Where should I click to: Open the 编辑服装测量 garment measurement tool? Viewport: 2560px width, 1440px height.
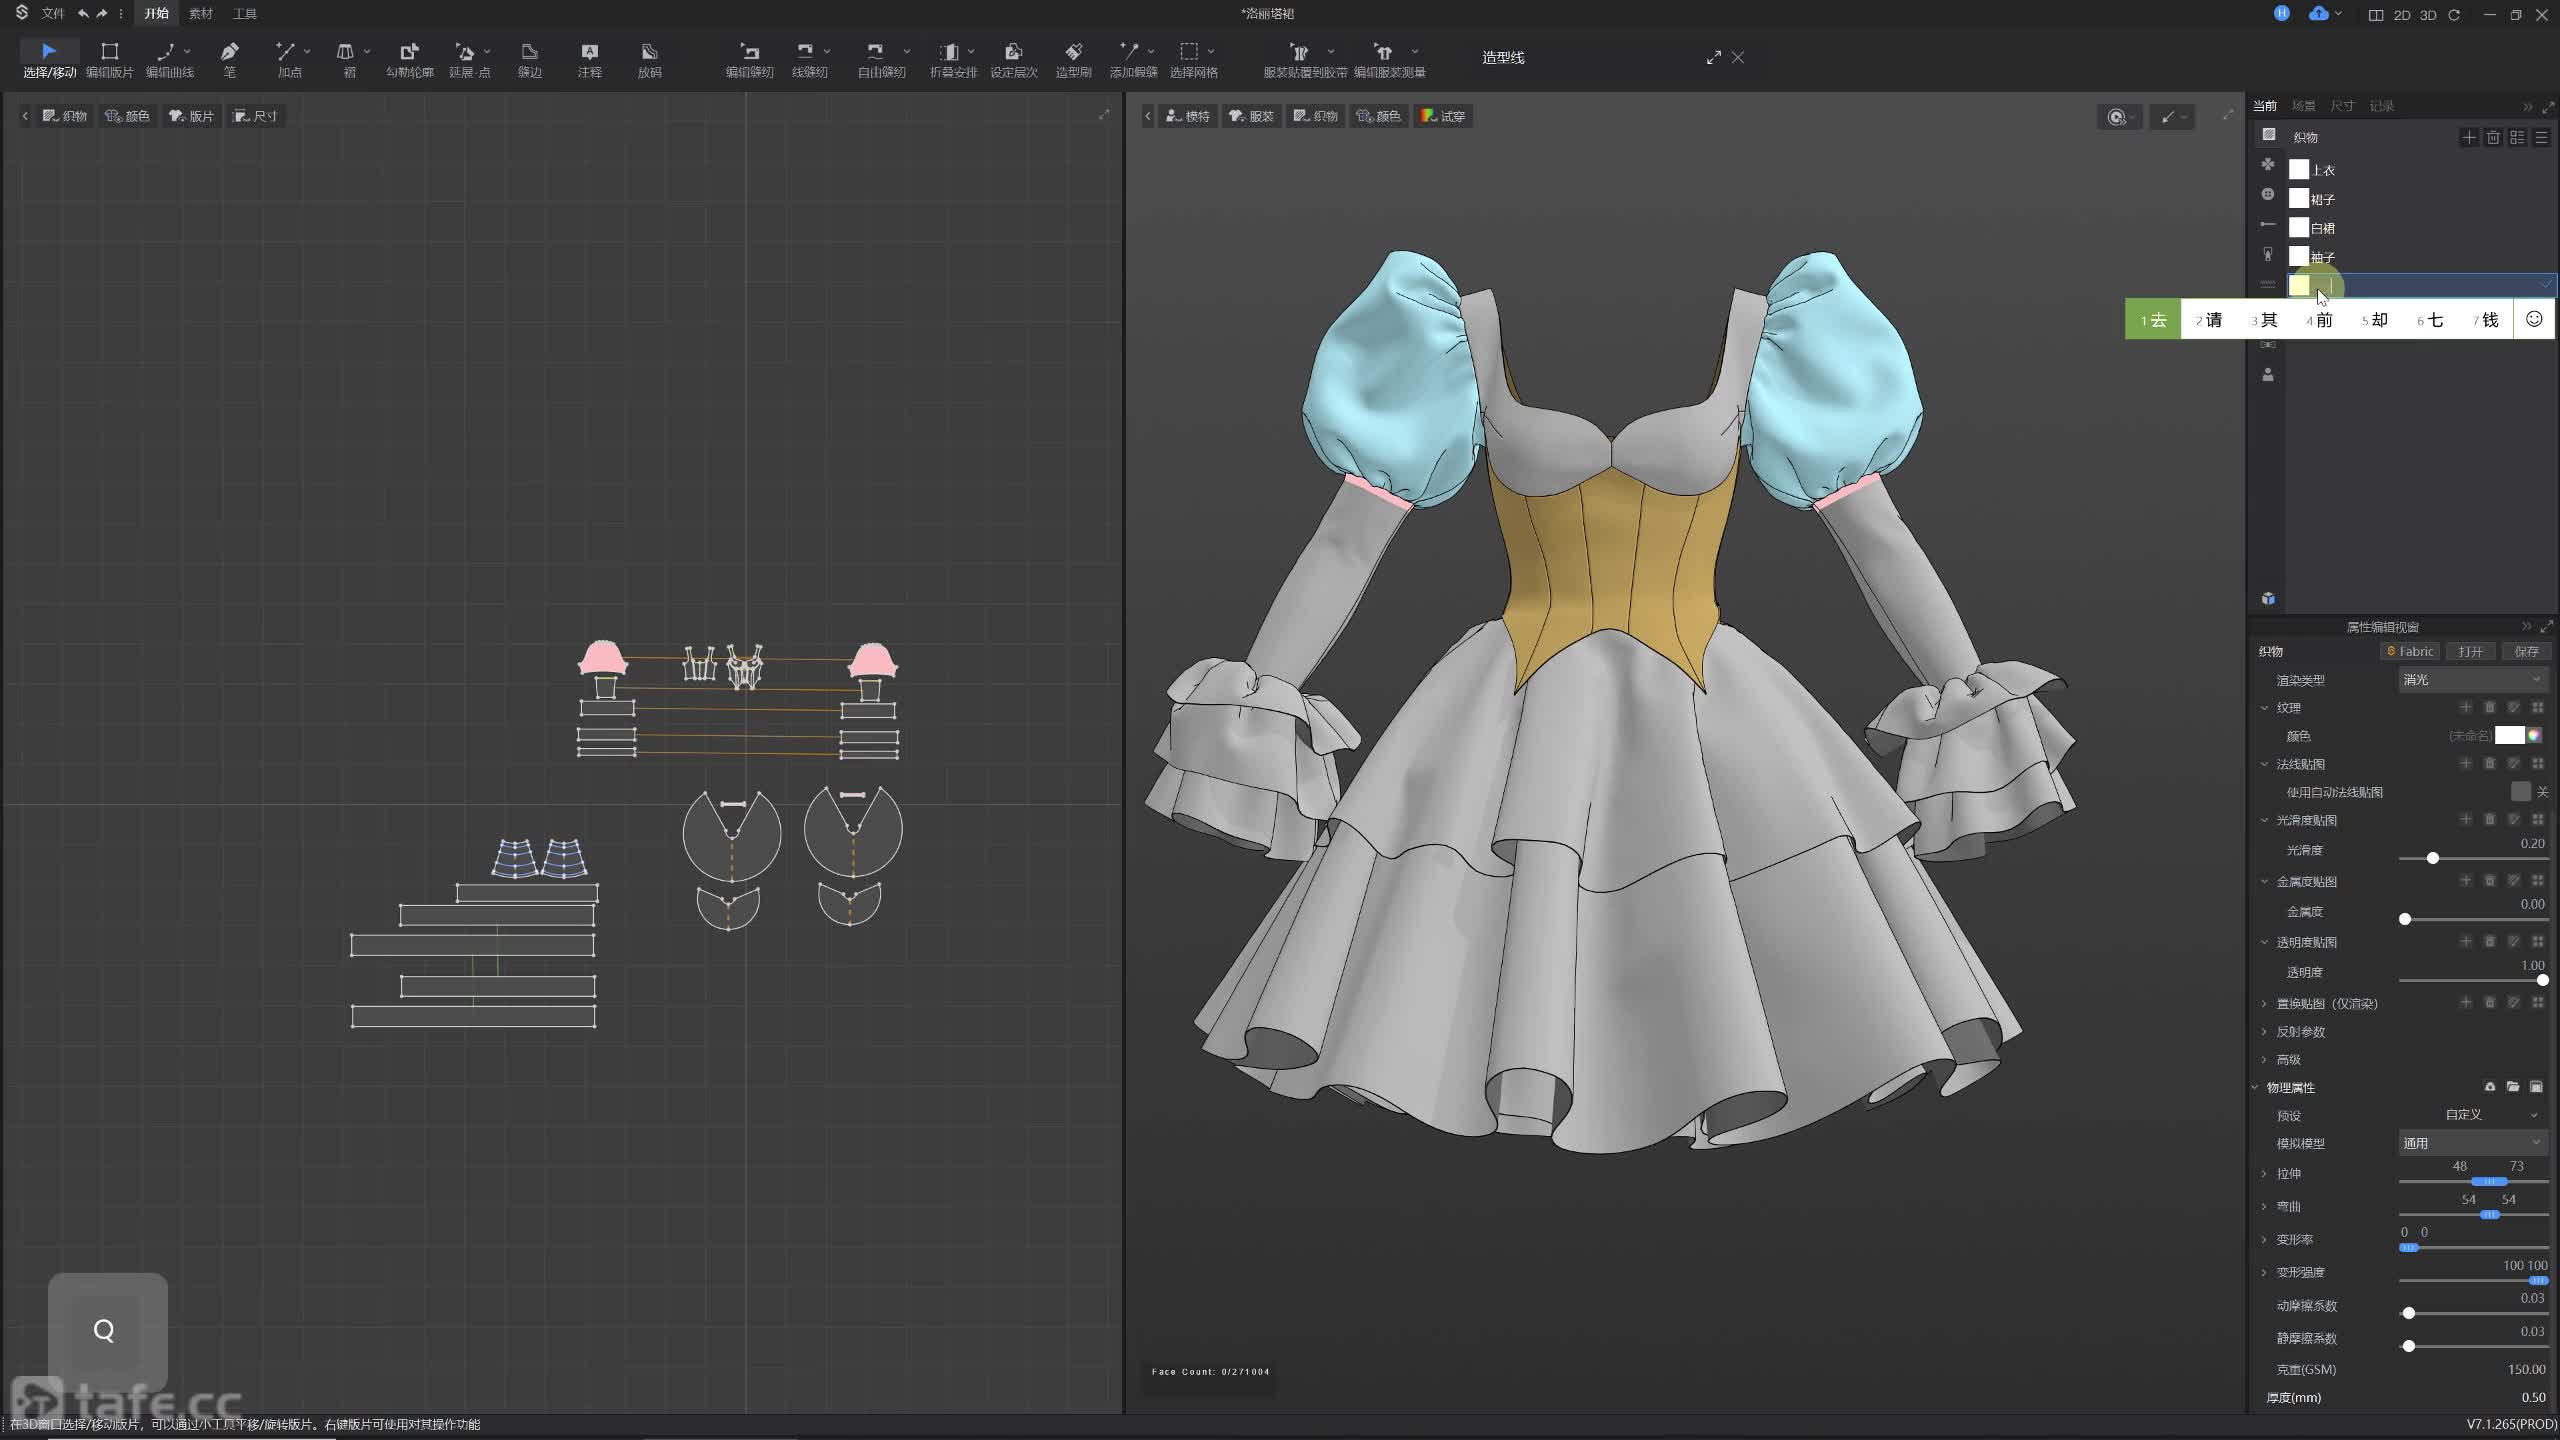point(1389,59)
